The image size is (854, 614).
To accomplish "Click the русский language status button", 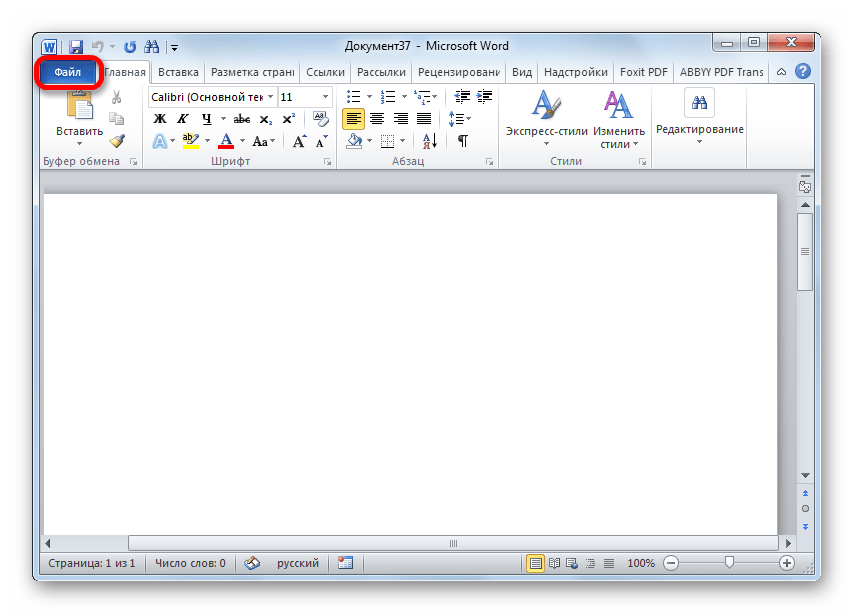I will coord(297,564).
